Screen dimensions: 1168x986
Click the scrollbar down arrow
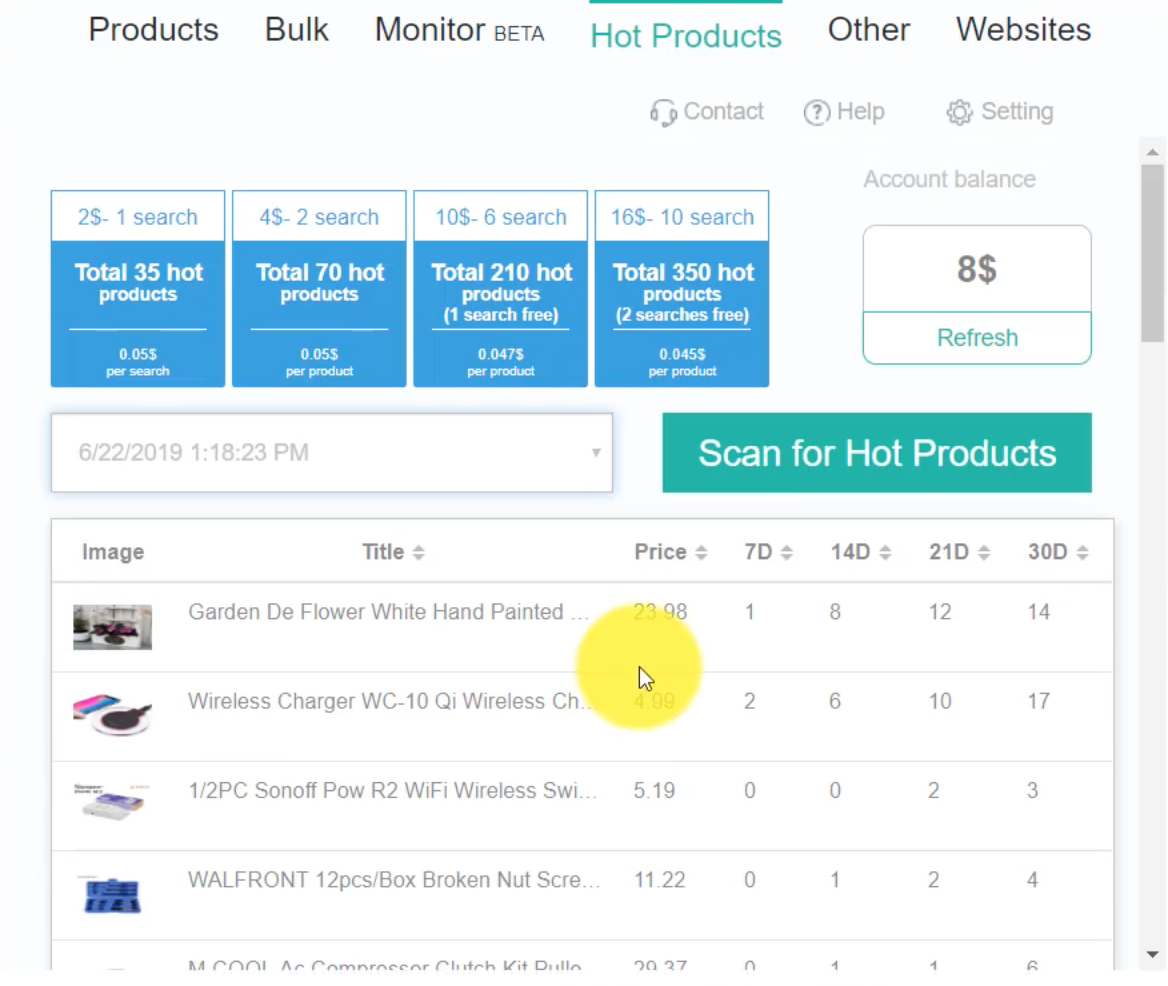pos(1152,955)
